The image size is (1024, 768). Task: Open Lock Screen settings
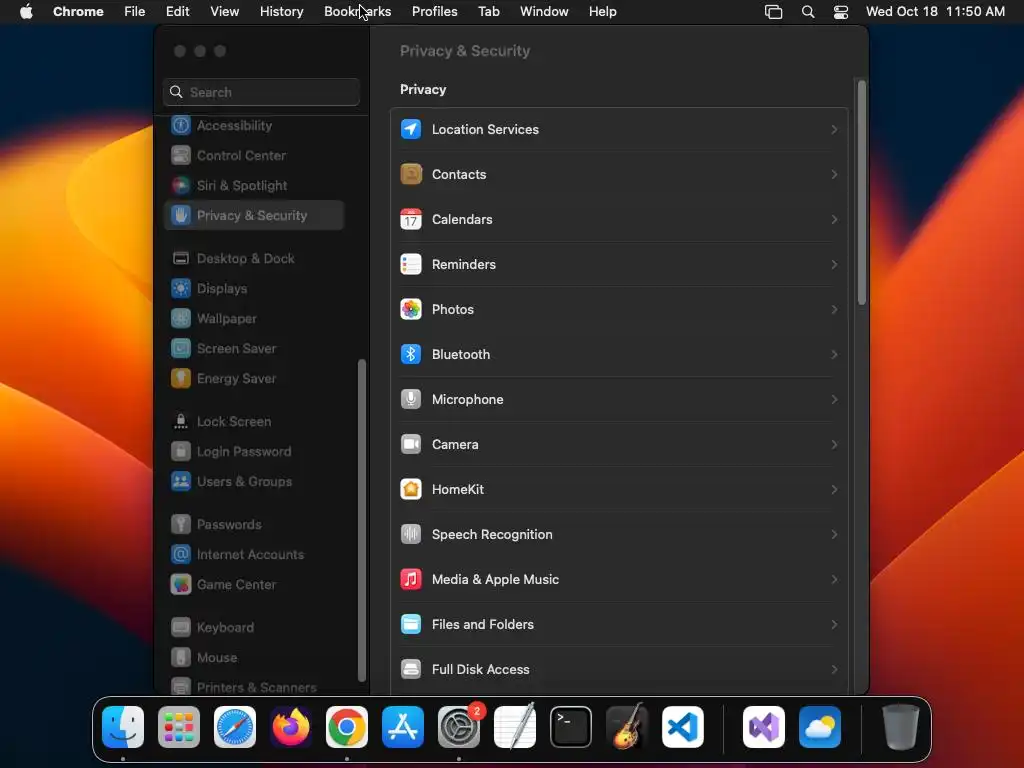coord(253,422)
